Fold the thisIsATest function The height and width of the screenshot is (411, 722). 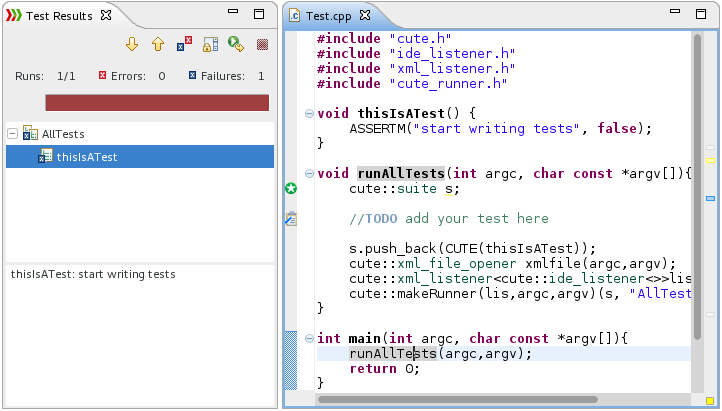click(309, 114)
